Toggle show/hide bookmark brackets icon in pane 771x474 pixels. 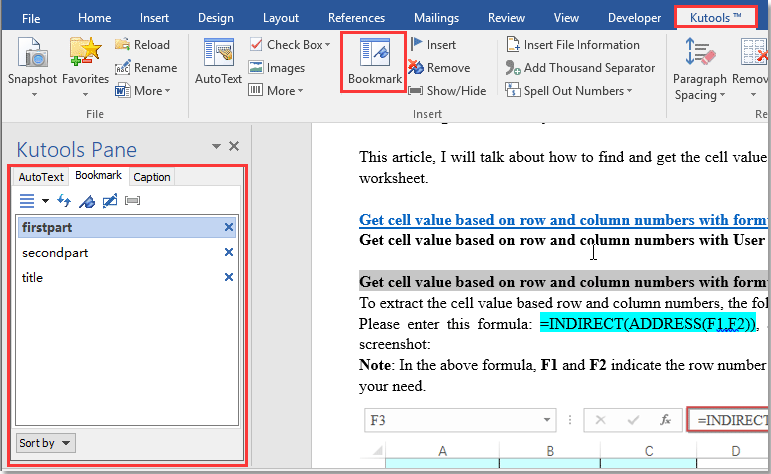pos(132,201)
